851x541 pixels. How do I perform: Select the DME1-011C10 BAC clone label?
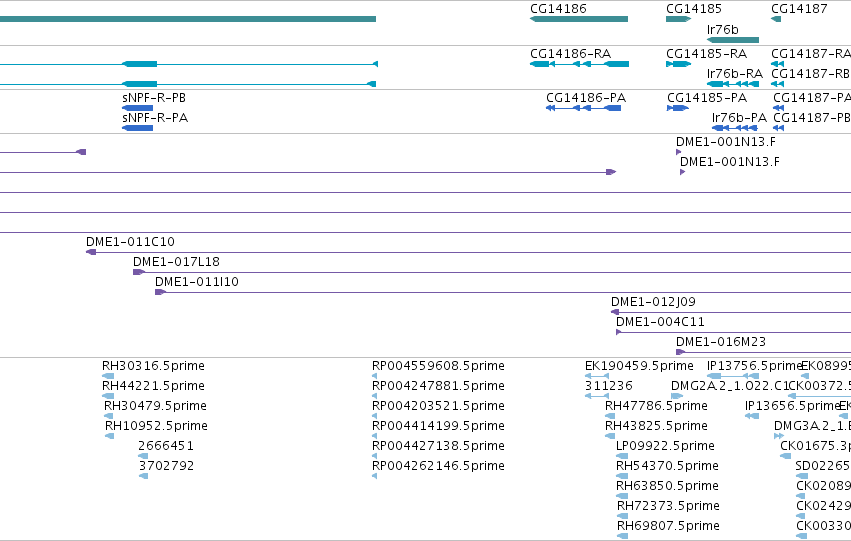[x=130, y=241]
